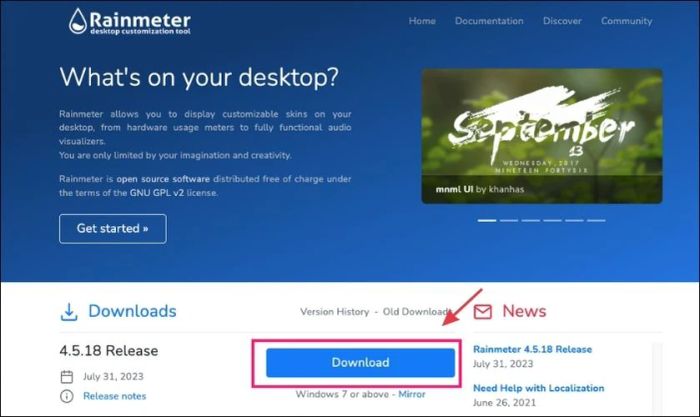Click the Rainmeter raindrop logo

click(x=78, y=21)
